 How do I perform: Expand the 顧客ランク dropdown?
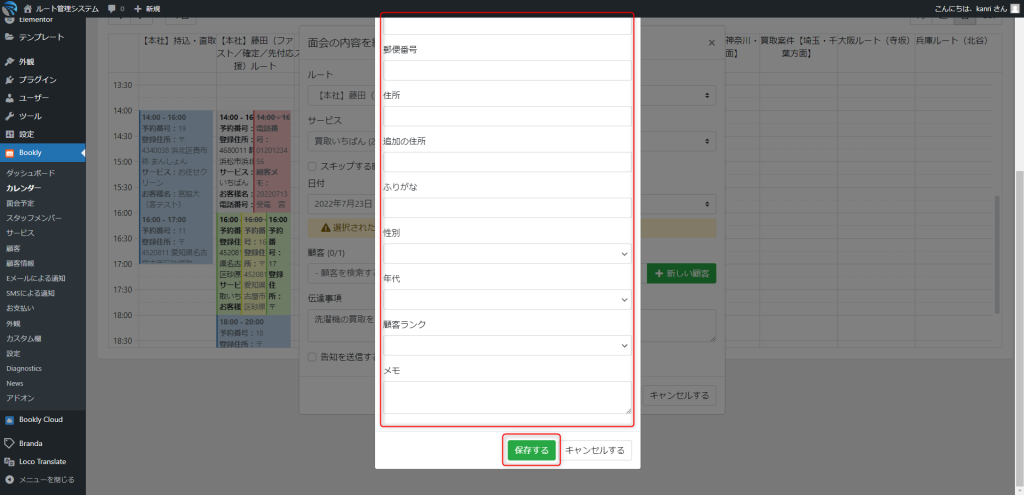pos(507,345)
